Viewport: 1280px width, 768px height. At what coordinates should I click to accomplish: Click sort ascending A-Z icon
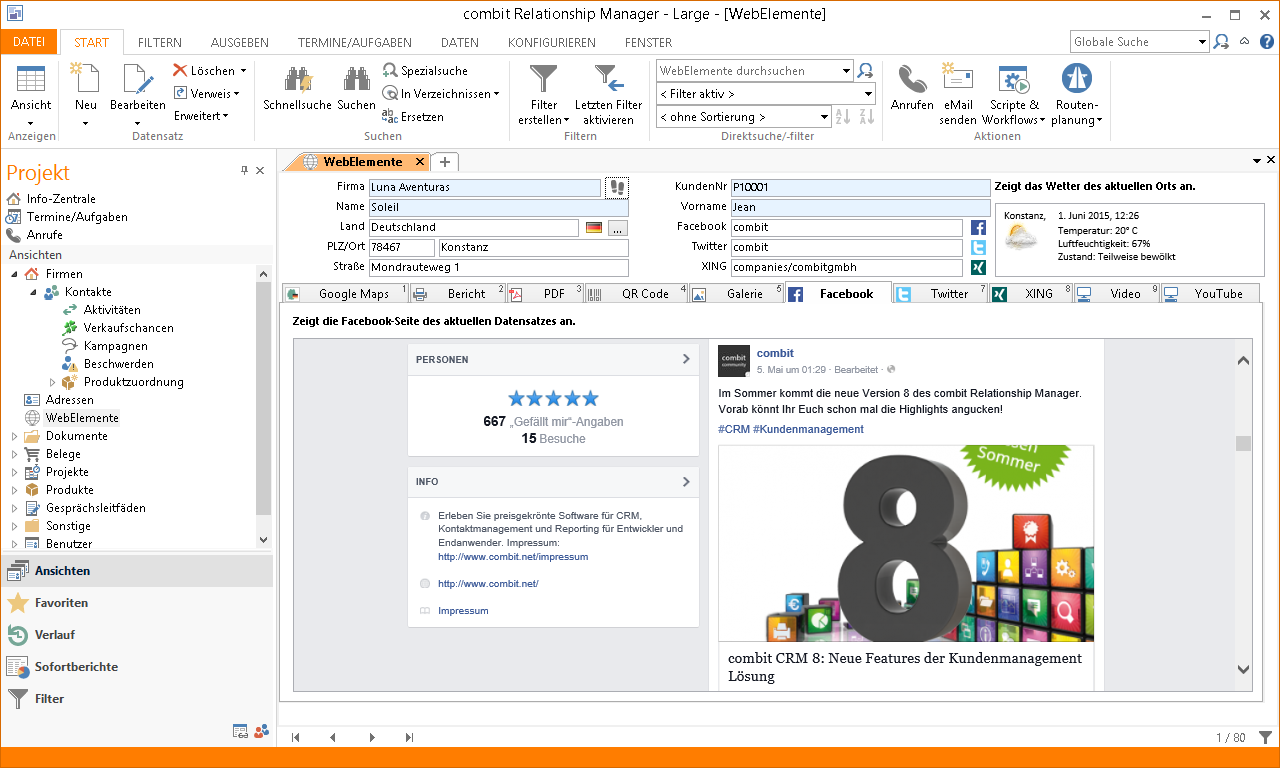(843, 117)
